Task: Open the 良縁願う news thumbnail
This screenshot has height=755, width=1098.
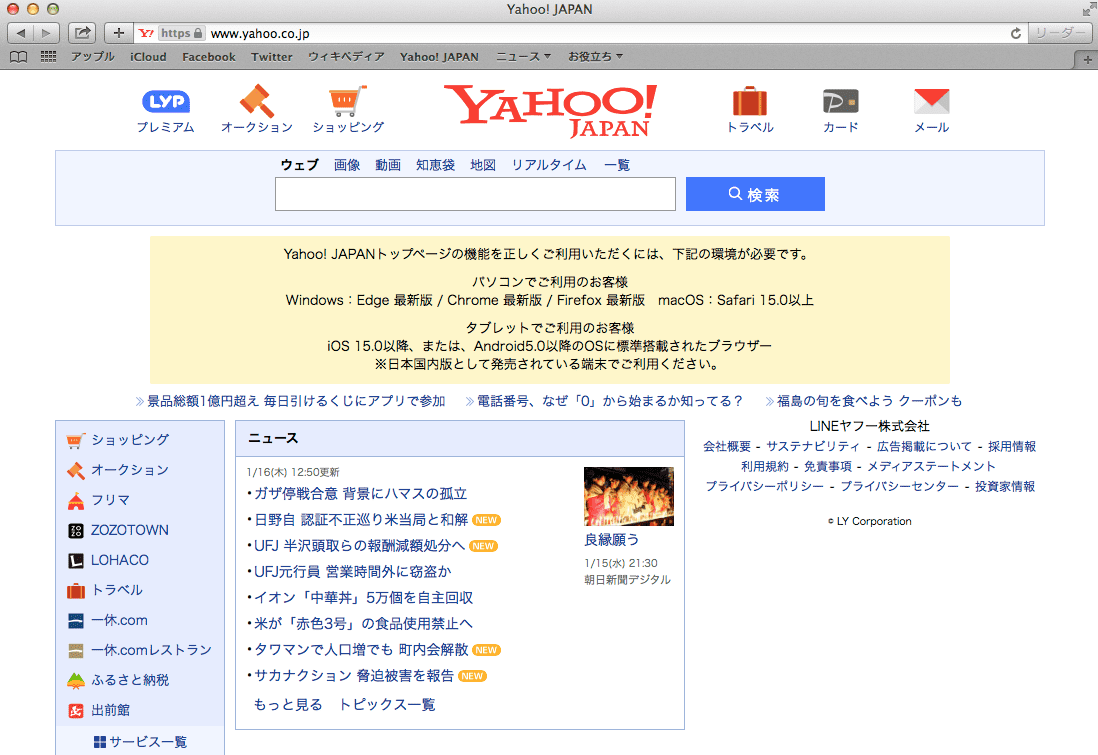Action: click(x=629, y=497)
